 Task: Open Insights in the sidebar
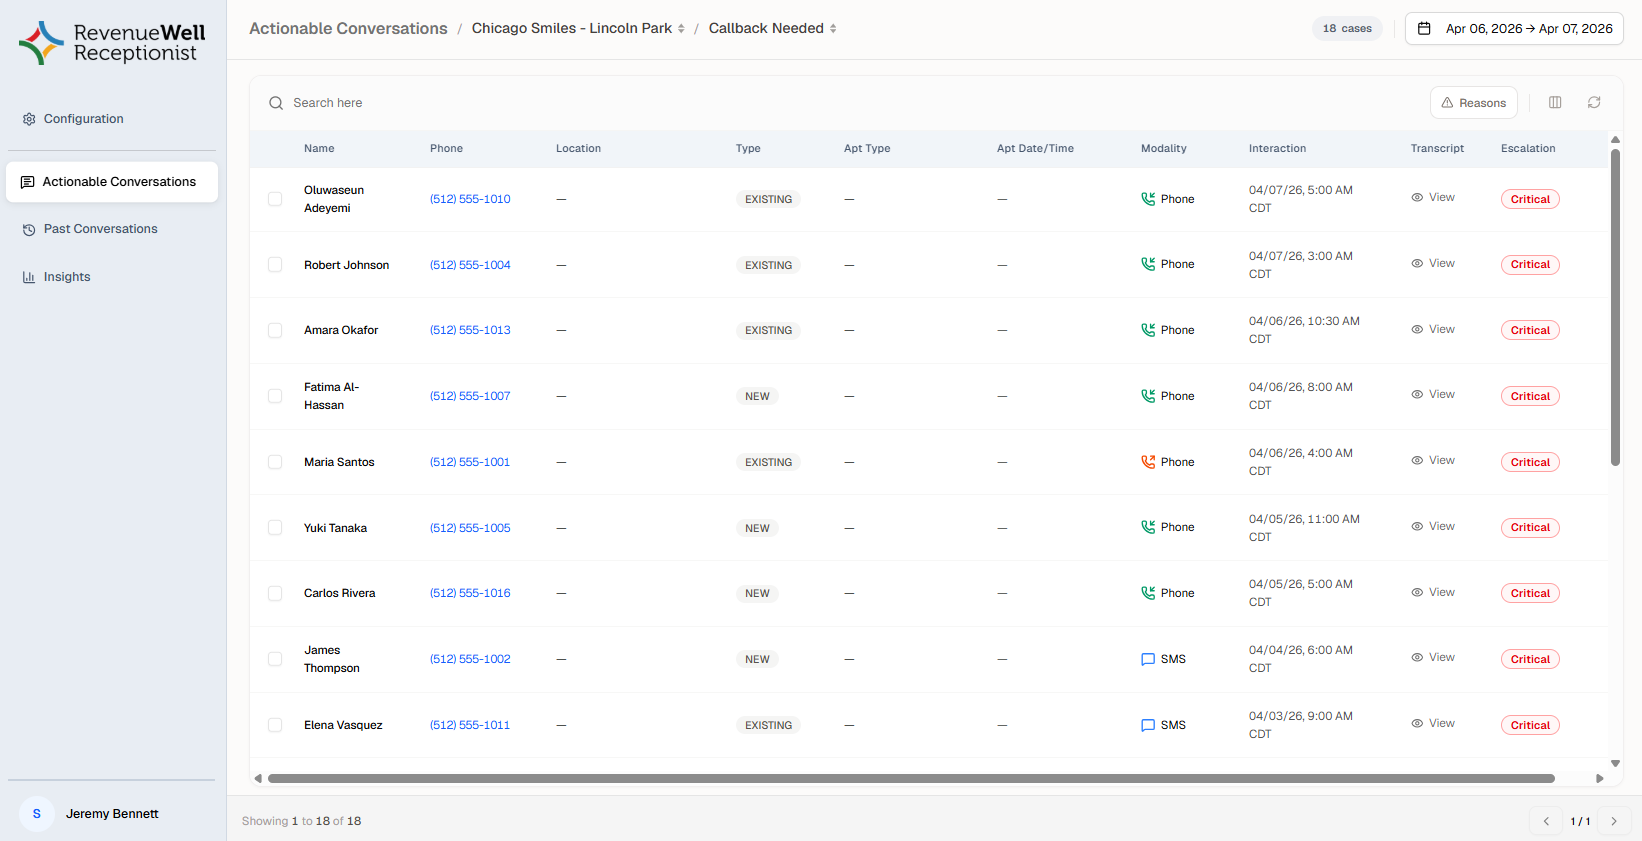(112, 277)
